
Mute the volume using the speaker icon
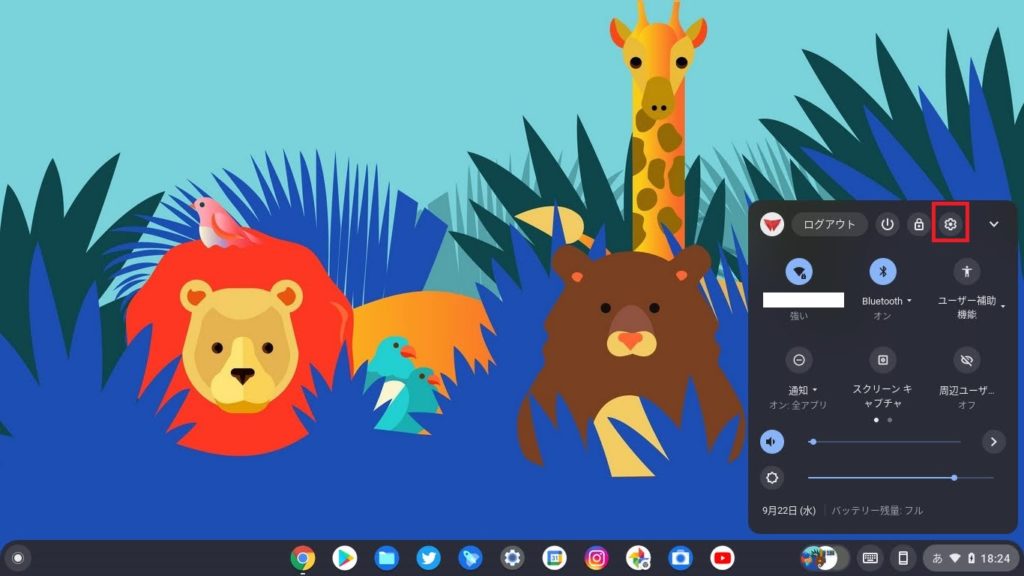click(x=771, y=442)
